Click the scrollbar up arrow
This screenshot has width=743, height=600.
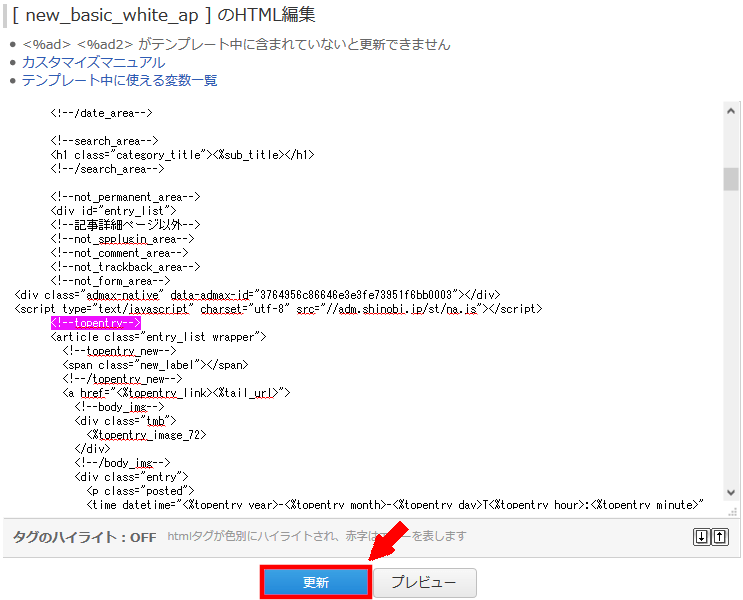[731, 111]
